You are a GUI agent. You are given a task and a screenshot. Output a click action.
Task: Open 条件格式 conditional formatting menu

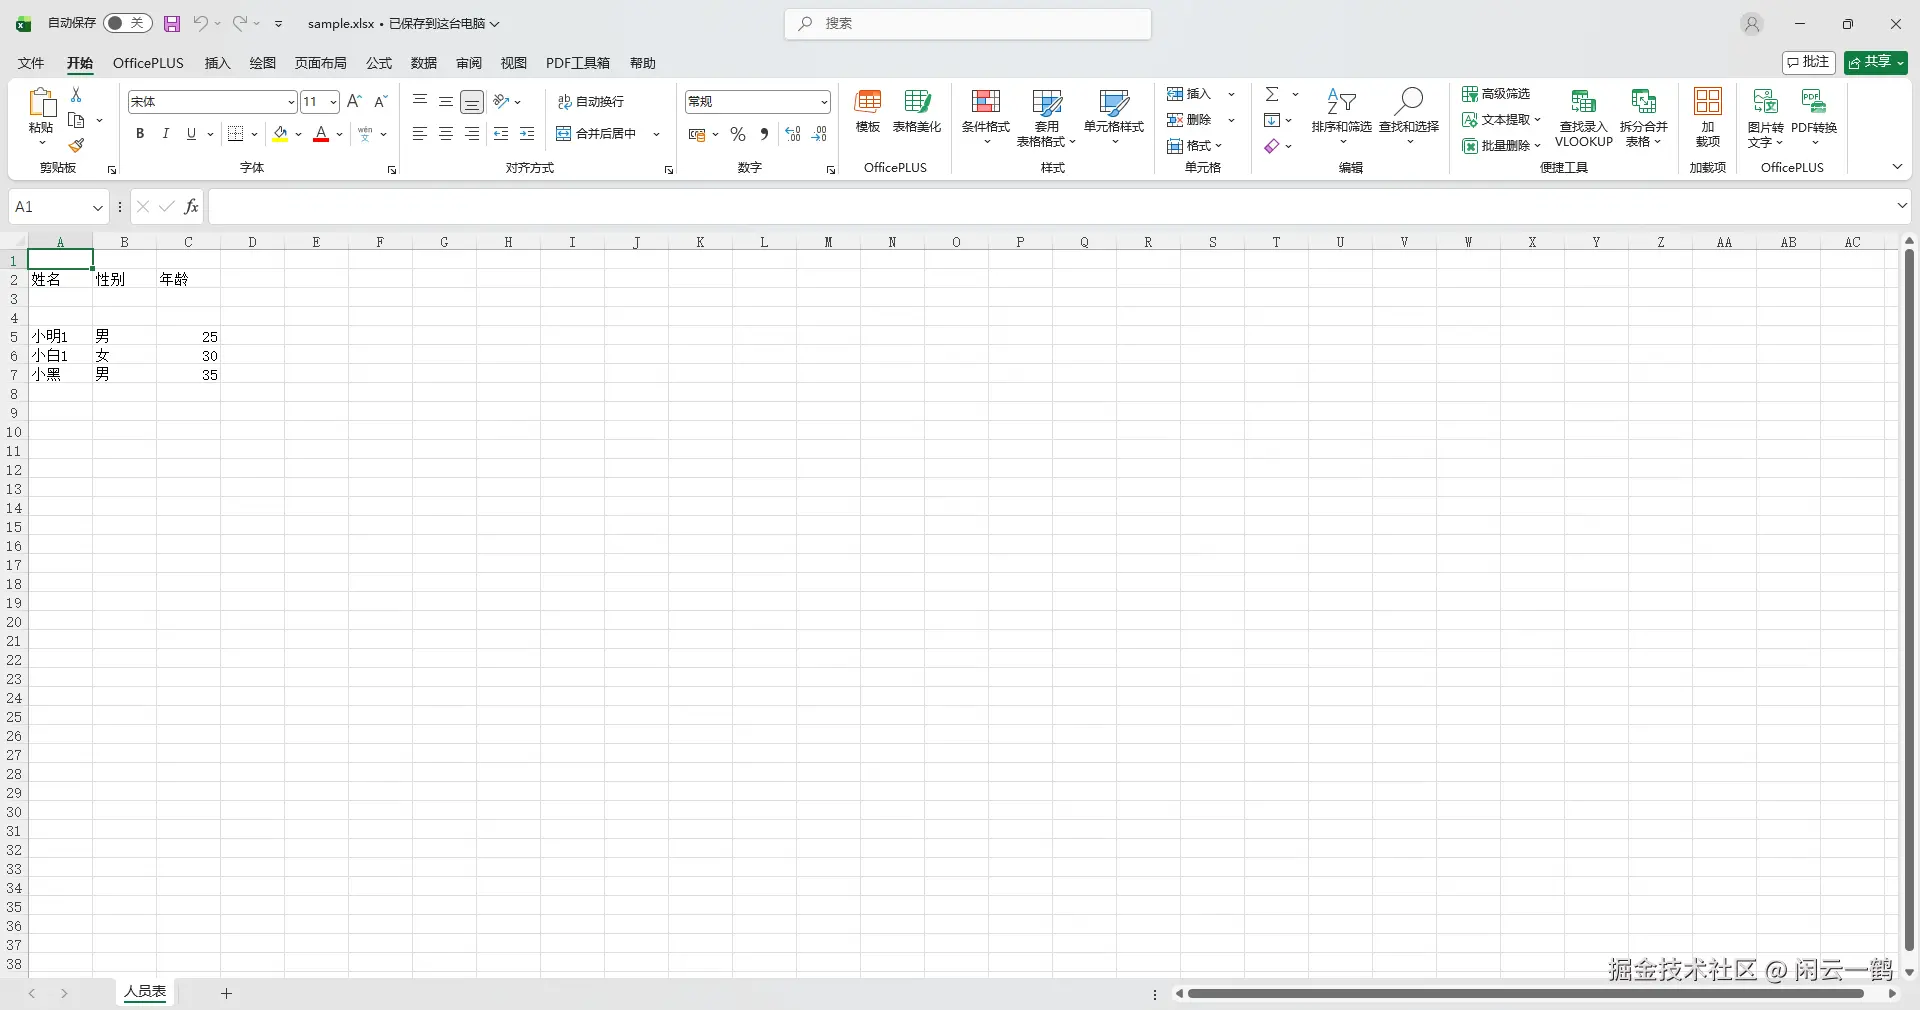986,118
